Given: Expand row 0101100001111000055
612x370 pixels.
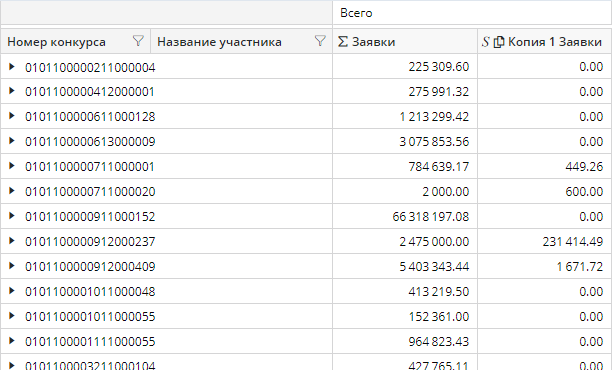Looking at the screenshot, I should [12, 341].
